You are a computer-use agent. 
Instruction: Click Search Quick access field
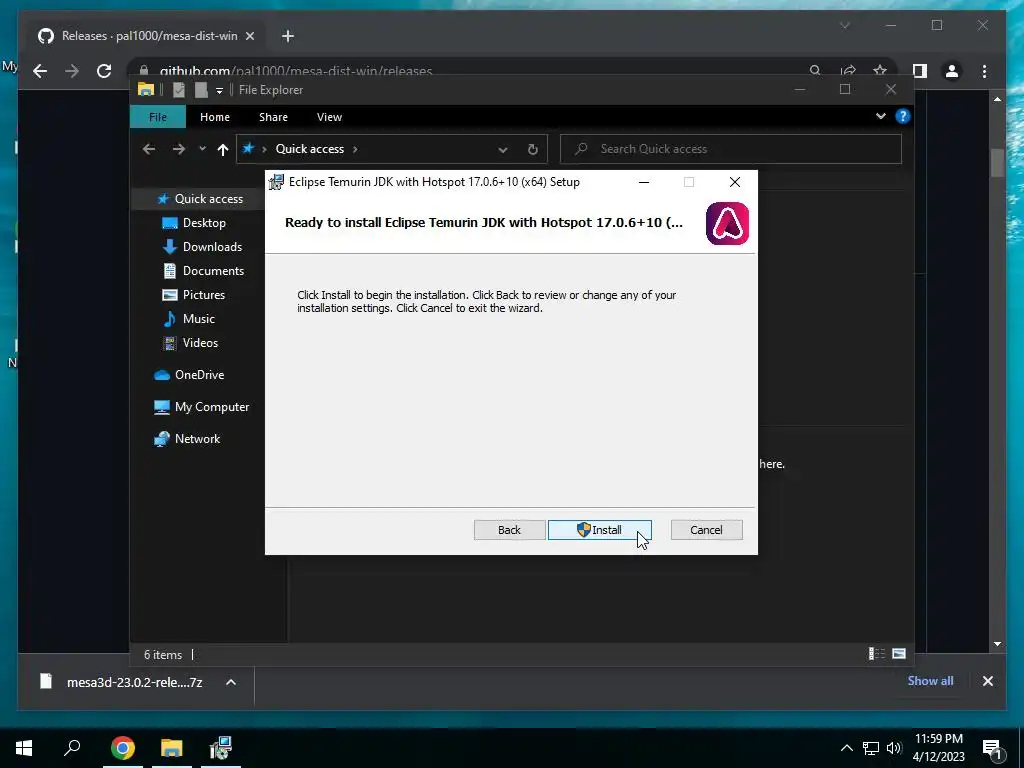point(731,149)
